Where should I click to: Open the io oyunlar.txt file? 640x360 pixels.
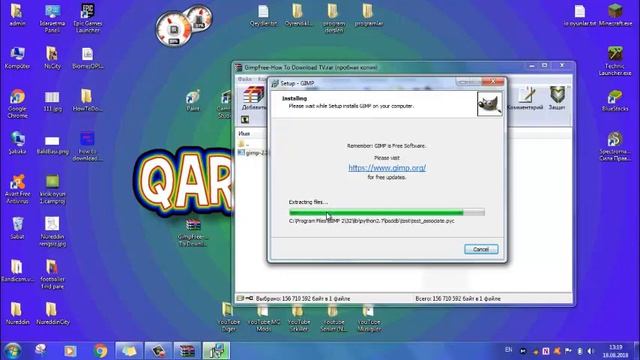(580, 15)
